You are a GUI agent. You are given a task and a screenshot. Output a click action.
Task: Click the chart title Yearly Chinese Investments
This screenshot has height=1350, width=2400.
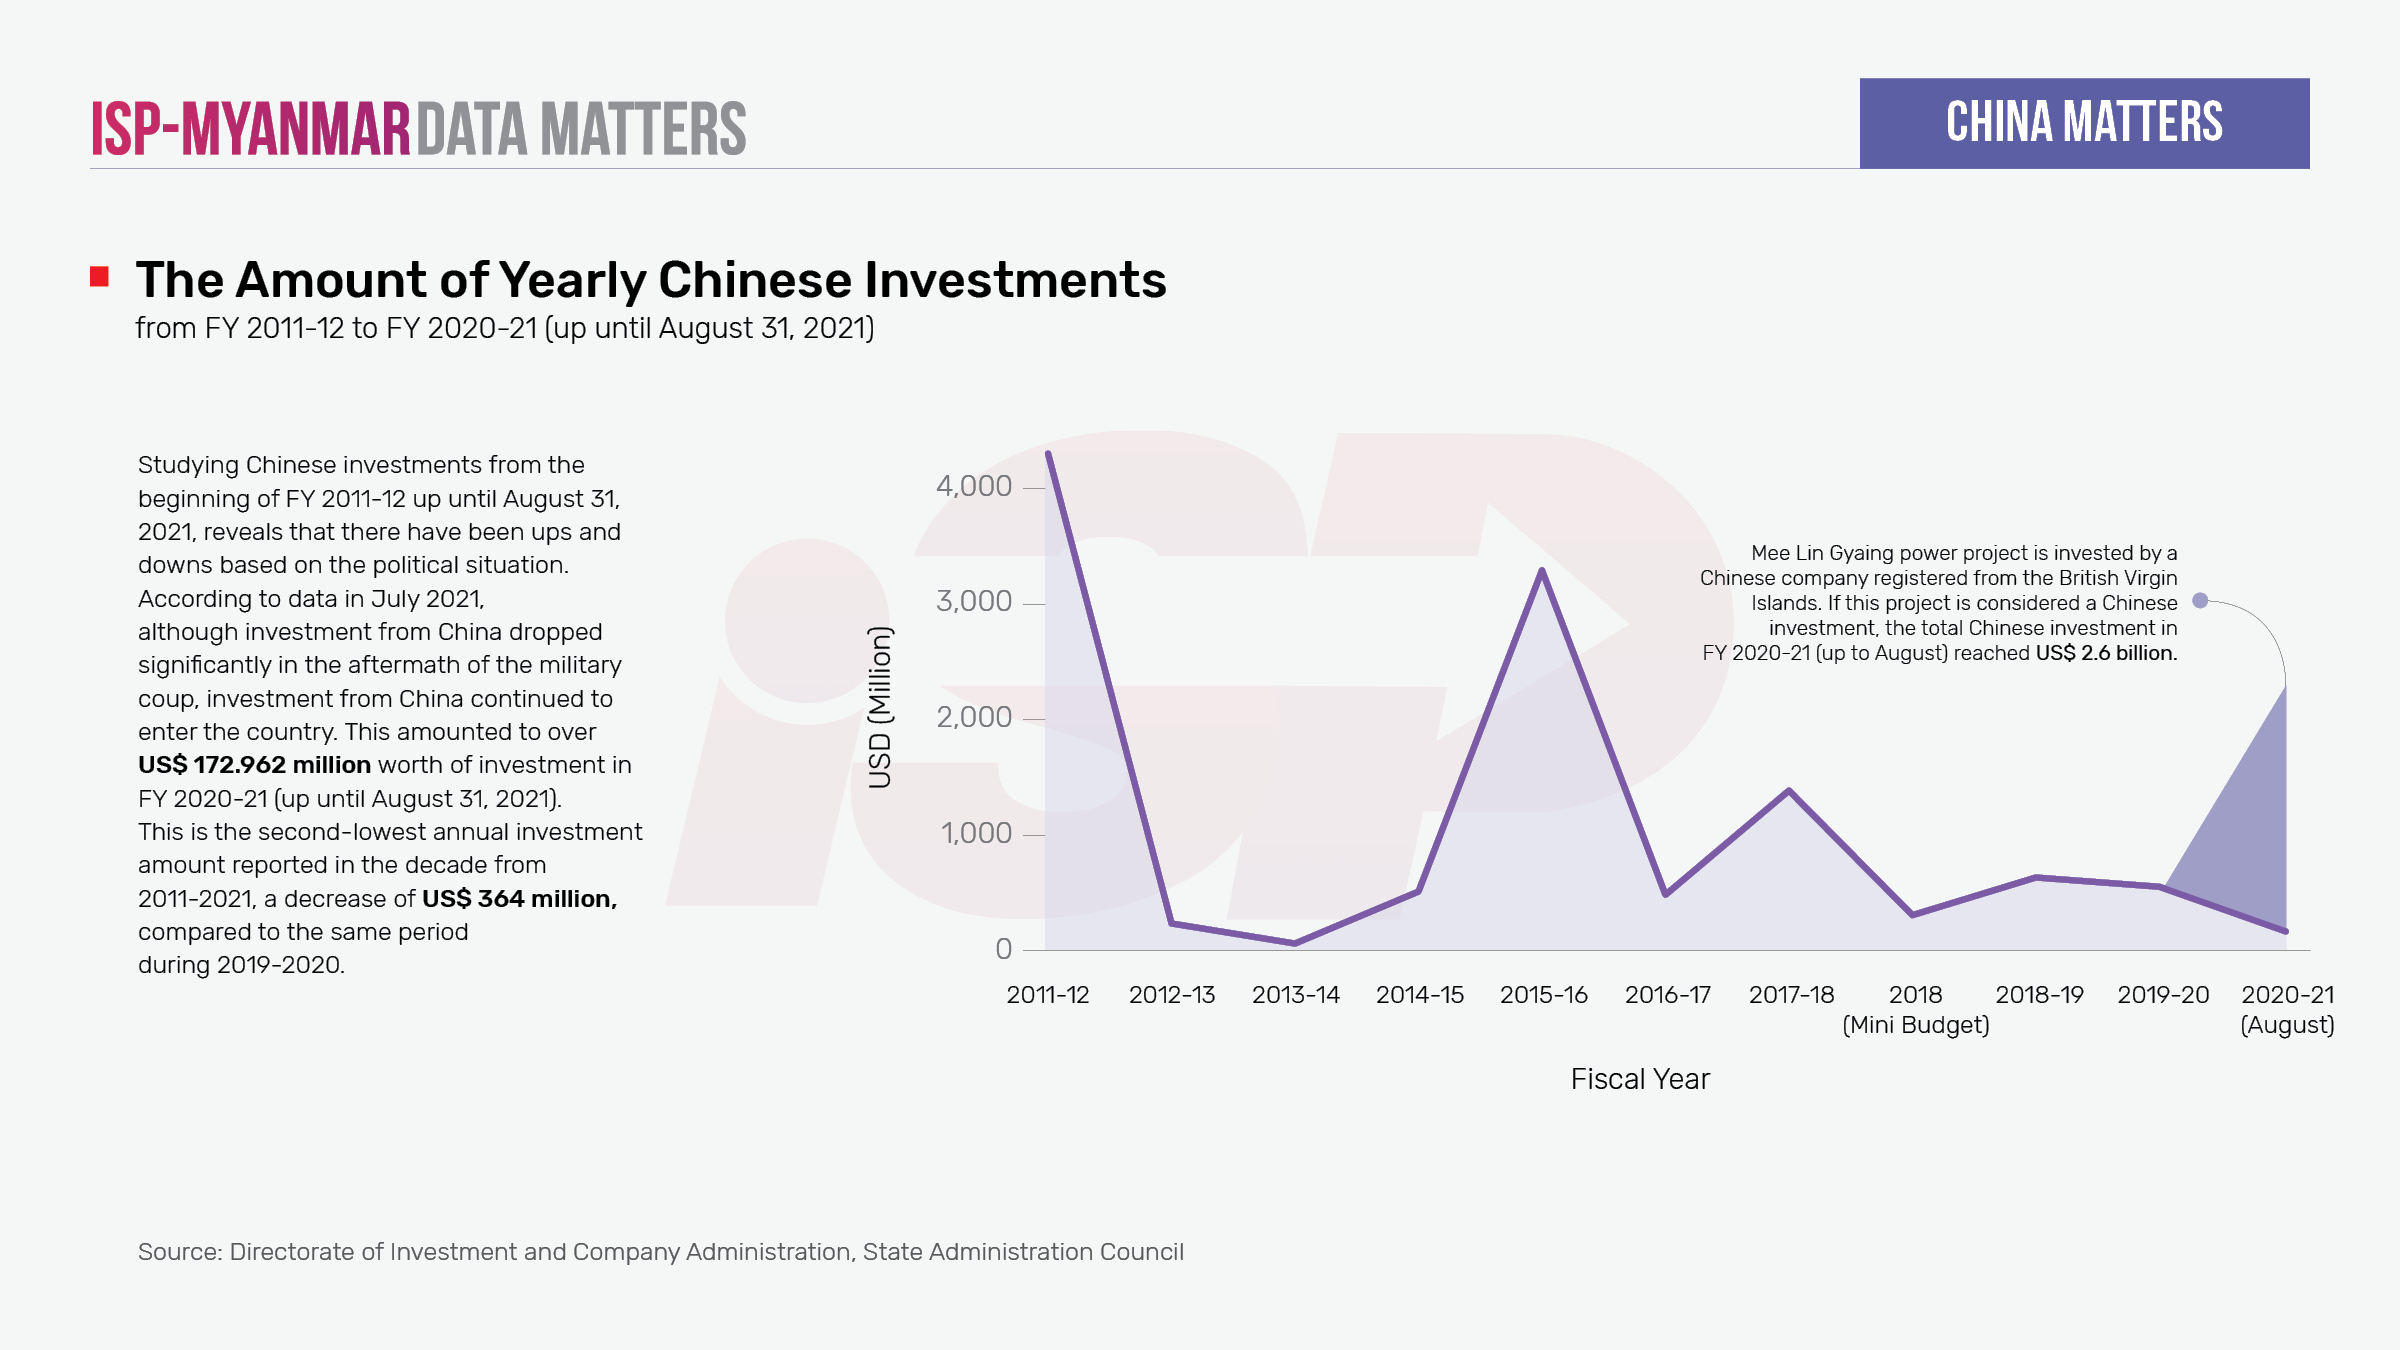[651, 280]
